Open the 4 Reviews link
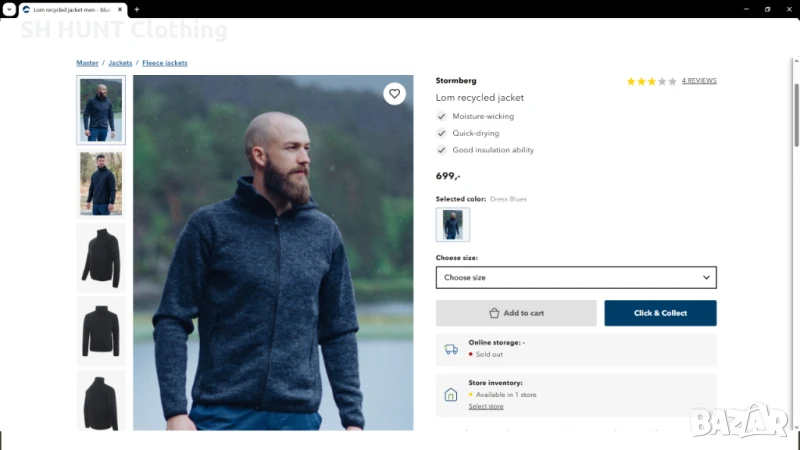 [x=699, y=81]
